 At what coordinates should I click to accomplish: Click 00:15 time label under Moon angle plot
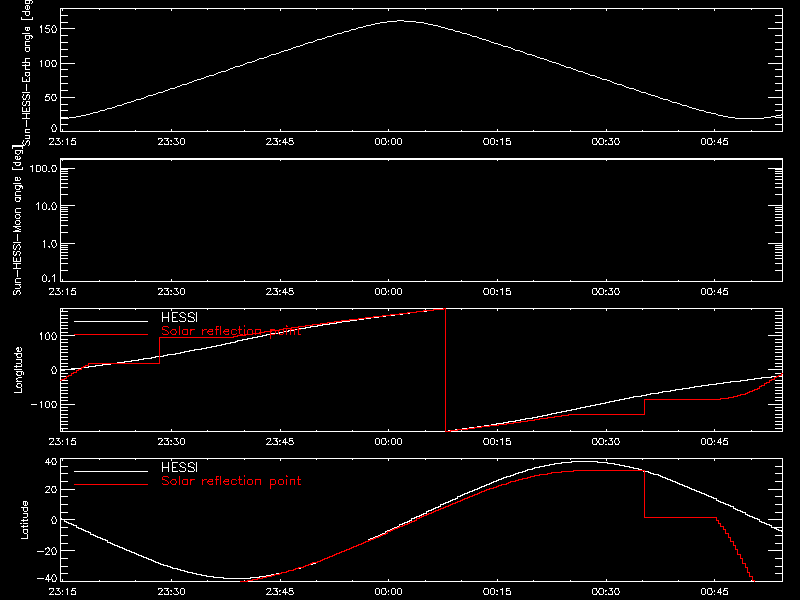pyautogui.click(x=497, y=292)
